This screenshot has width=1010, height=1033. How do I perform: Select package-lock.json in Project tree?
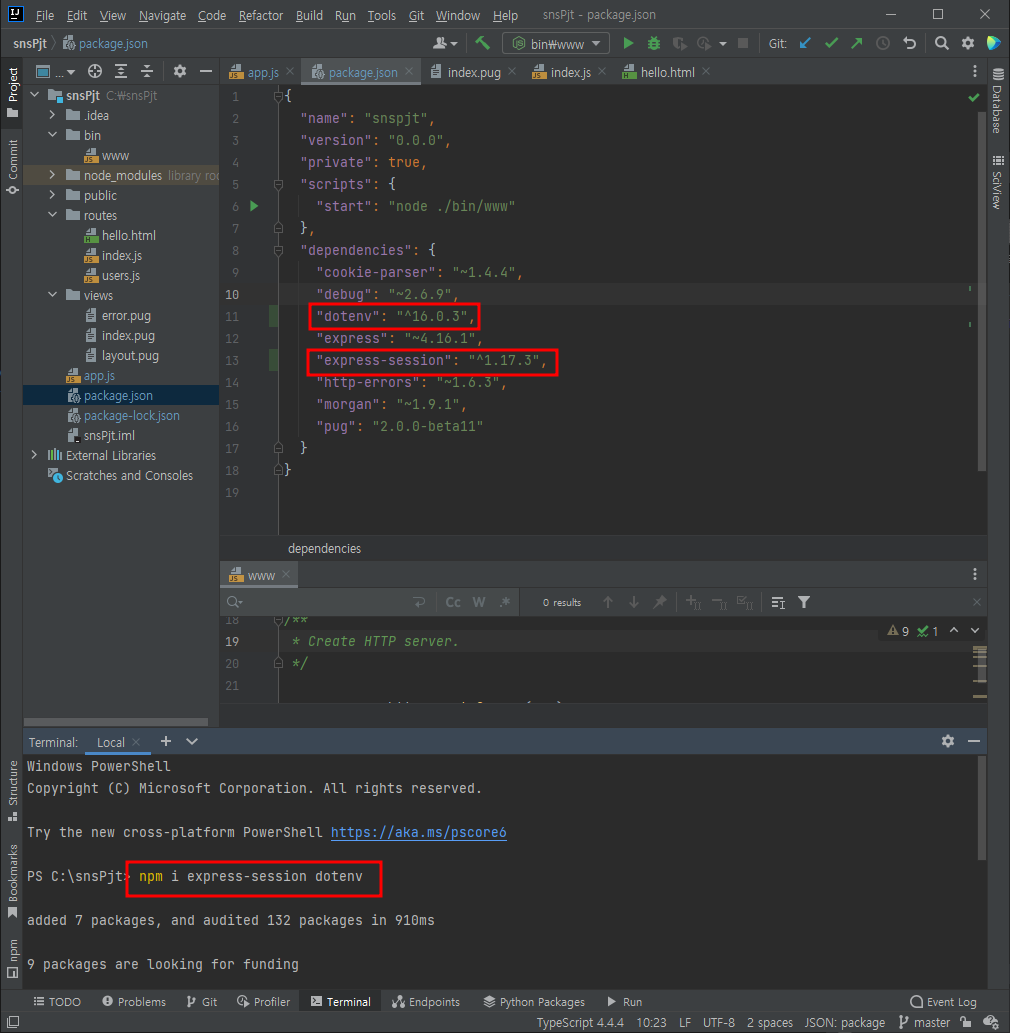(x=131, y=416)
